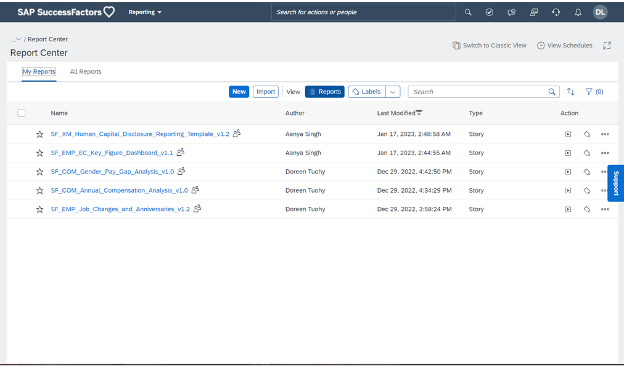This screenshot has width=624, height=366.
Task: Select the Reports view toggle
Action: tap(325, 92)
